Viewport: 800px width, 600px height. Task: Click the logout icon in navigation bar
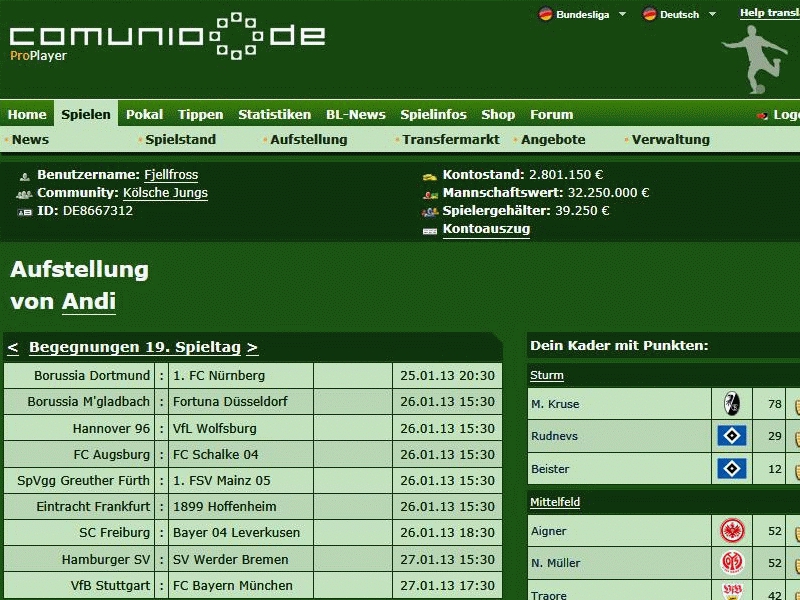point(762,116)
